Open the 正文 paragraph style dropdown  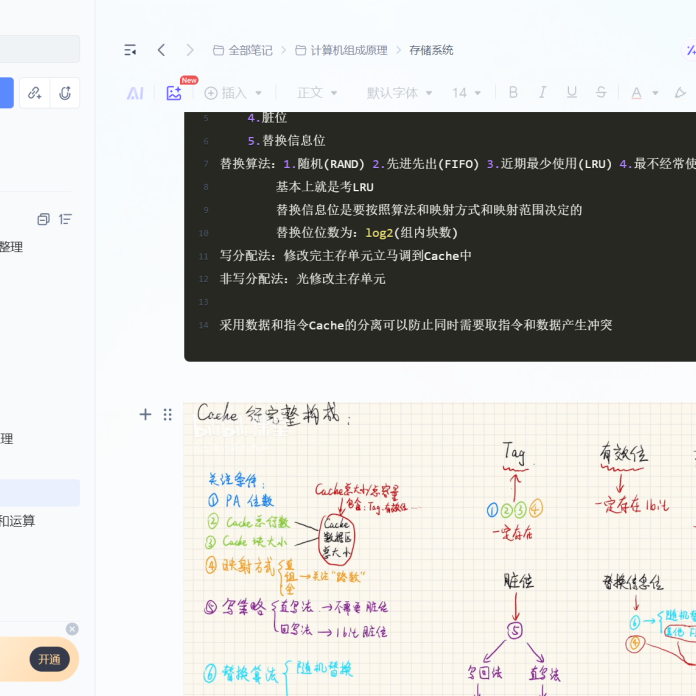point(317,93)
